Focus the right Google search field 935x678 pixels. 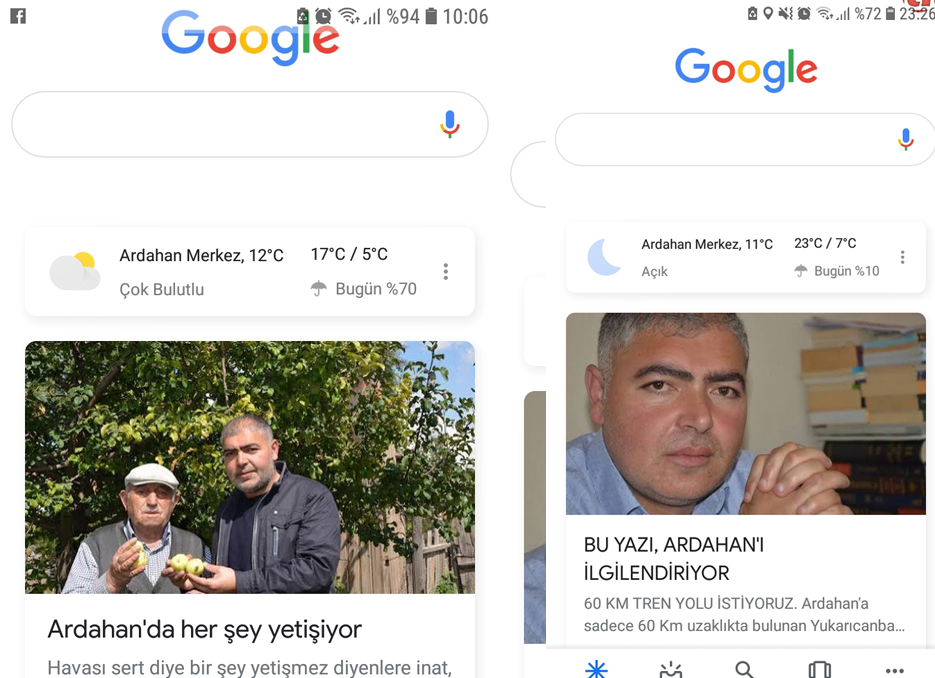[745, 140]
